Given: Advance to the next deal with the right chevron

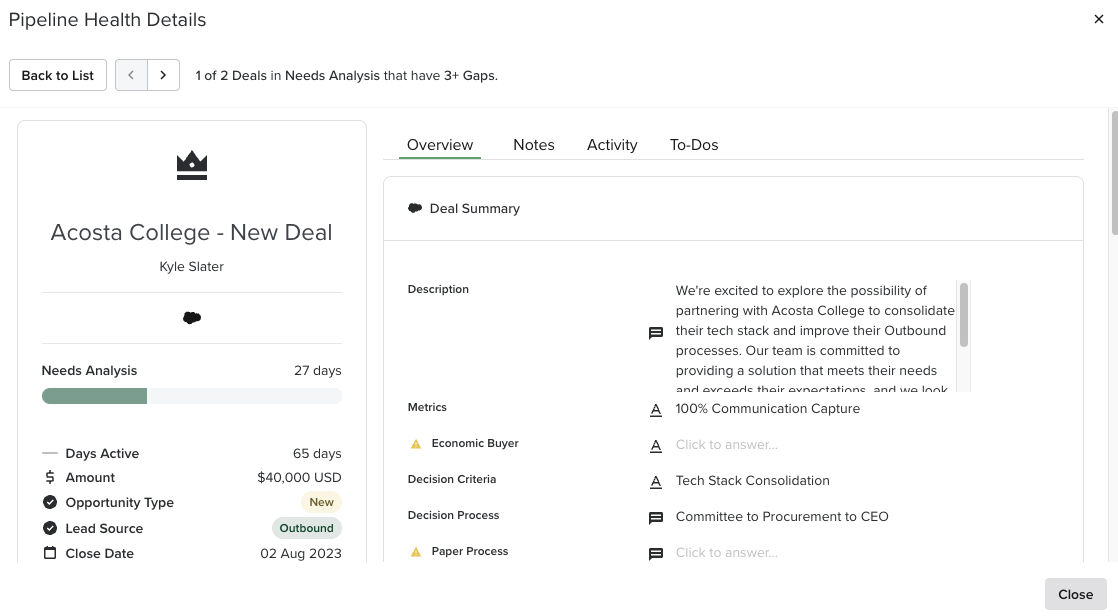Looking at the screenshot, I should 163,75.
